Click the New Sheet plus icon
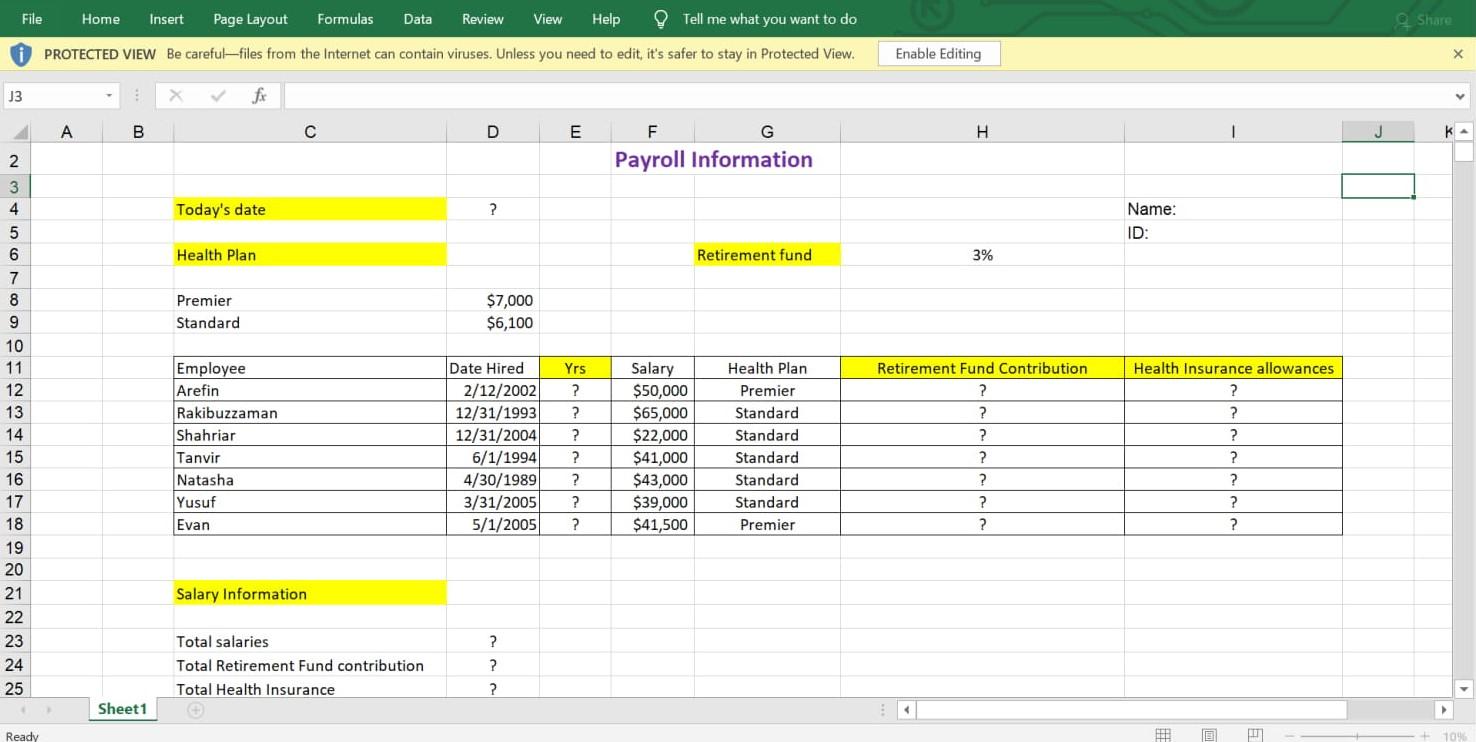1476x742 pixels. (x=195, y=709)
